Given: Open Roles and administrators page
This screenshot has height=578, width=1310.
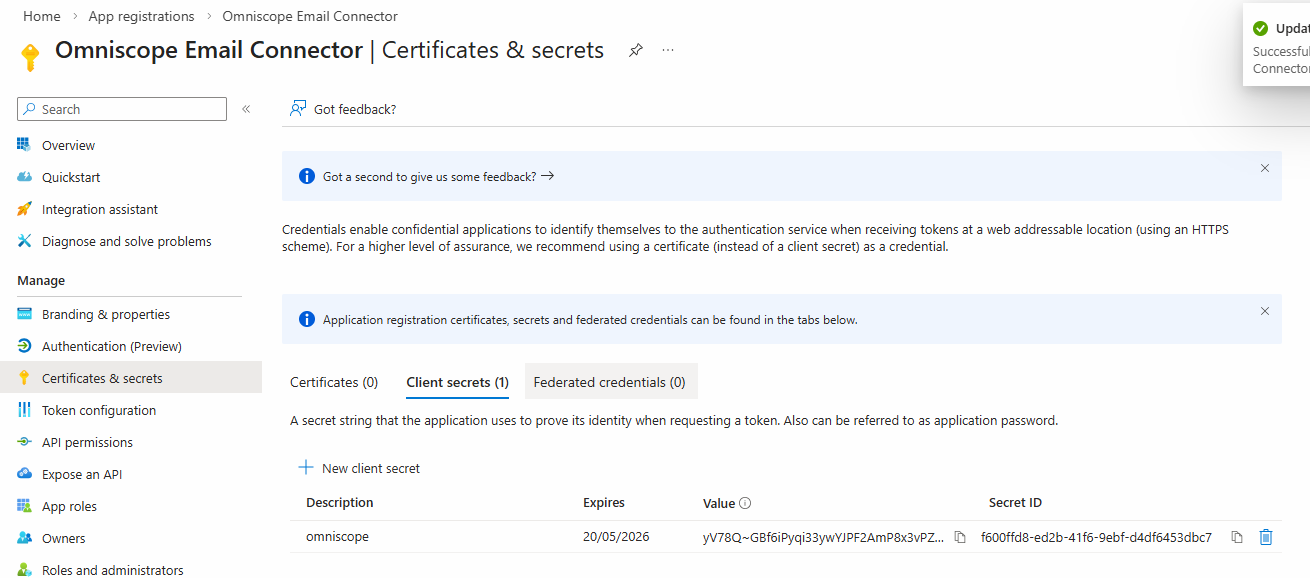Looking at the screenshot, I should pyautogui.click(x=113, y=570).
